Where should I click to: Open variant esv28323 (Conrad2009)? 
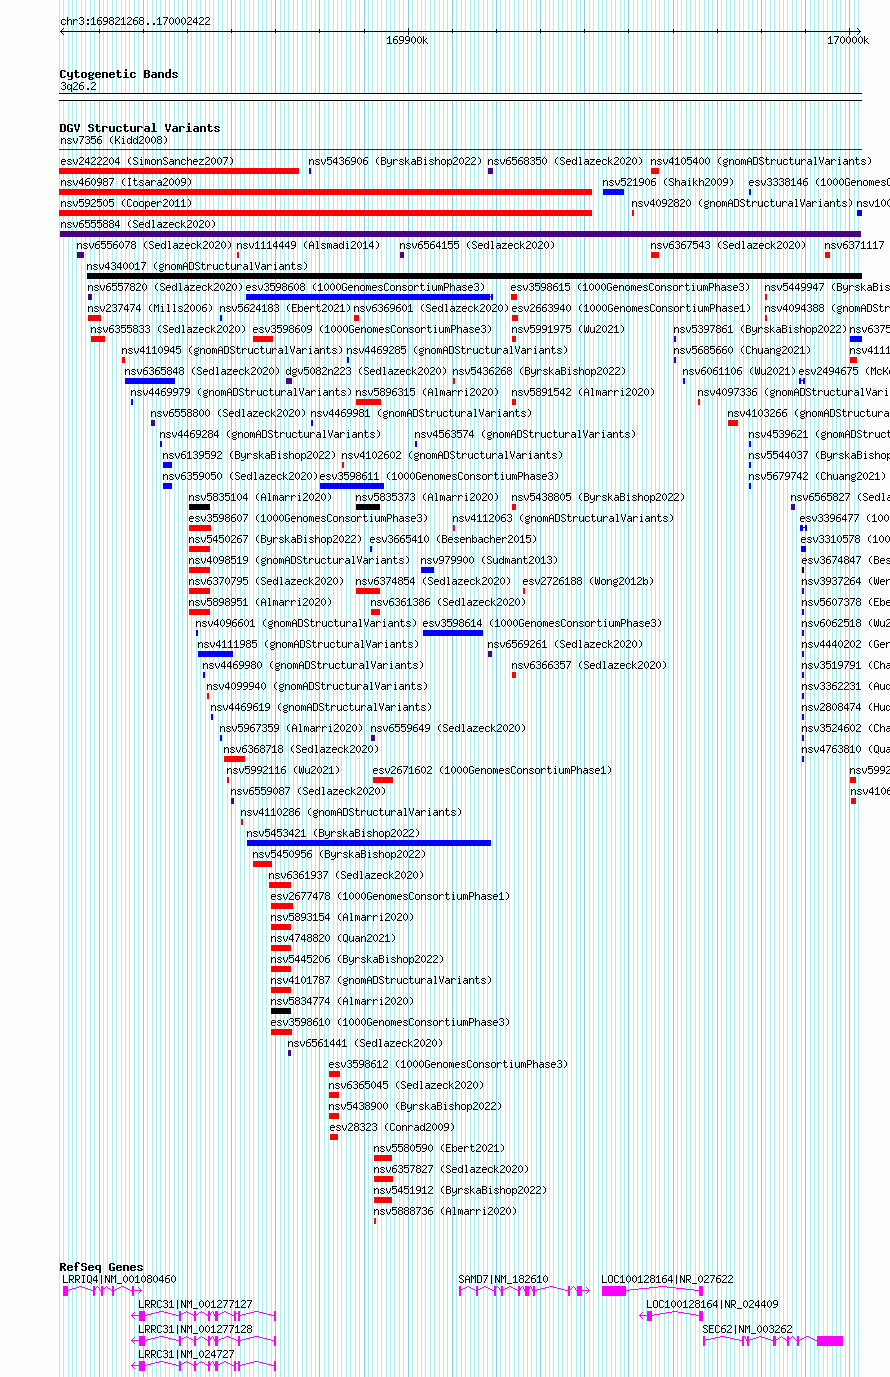[x=392, y=1127]
